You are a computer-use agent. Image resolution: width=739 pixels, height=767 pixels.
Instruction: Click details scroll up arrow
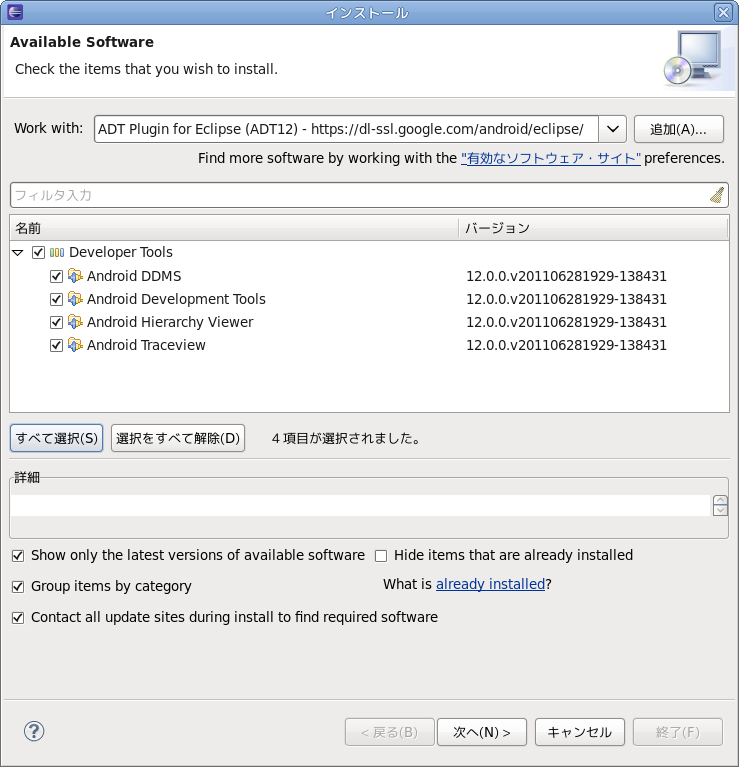[x=720, y=500]
